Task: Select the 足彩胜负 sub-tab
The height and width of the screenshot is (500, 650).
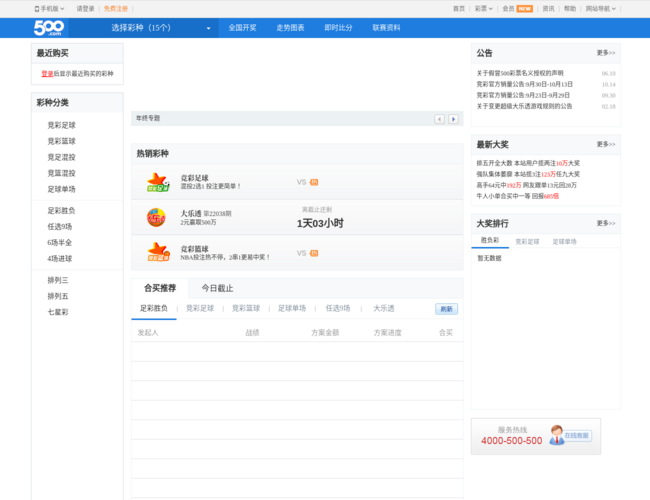Action: tap(154, 308)
